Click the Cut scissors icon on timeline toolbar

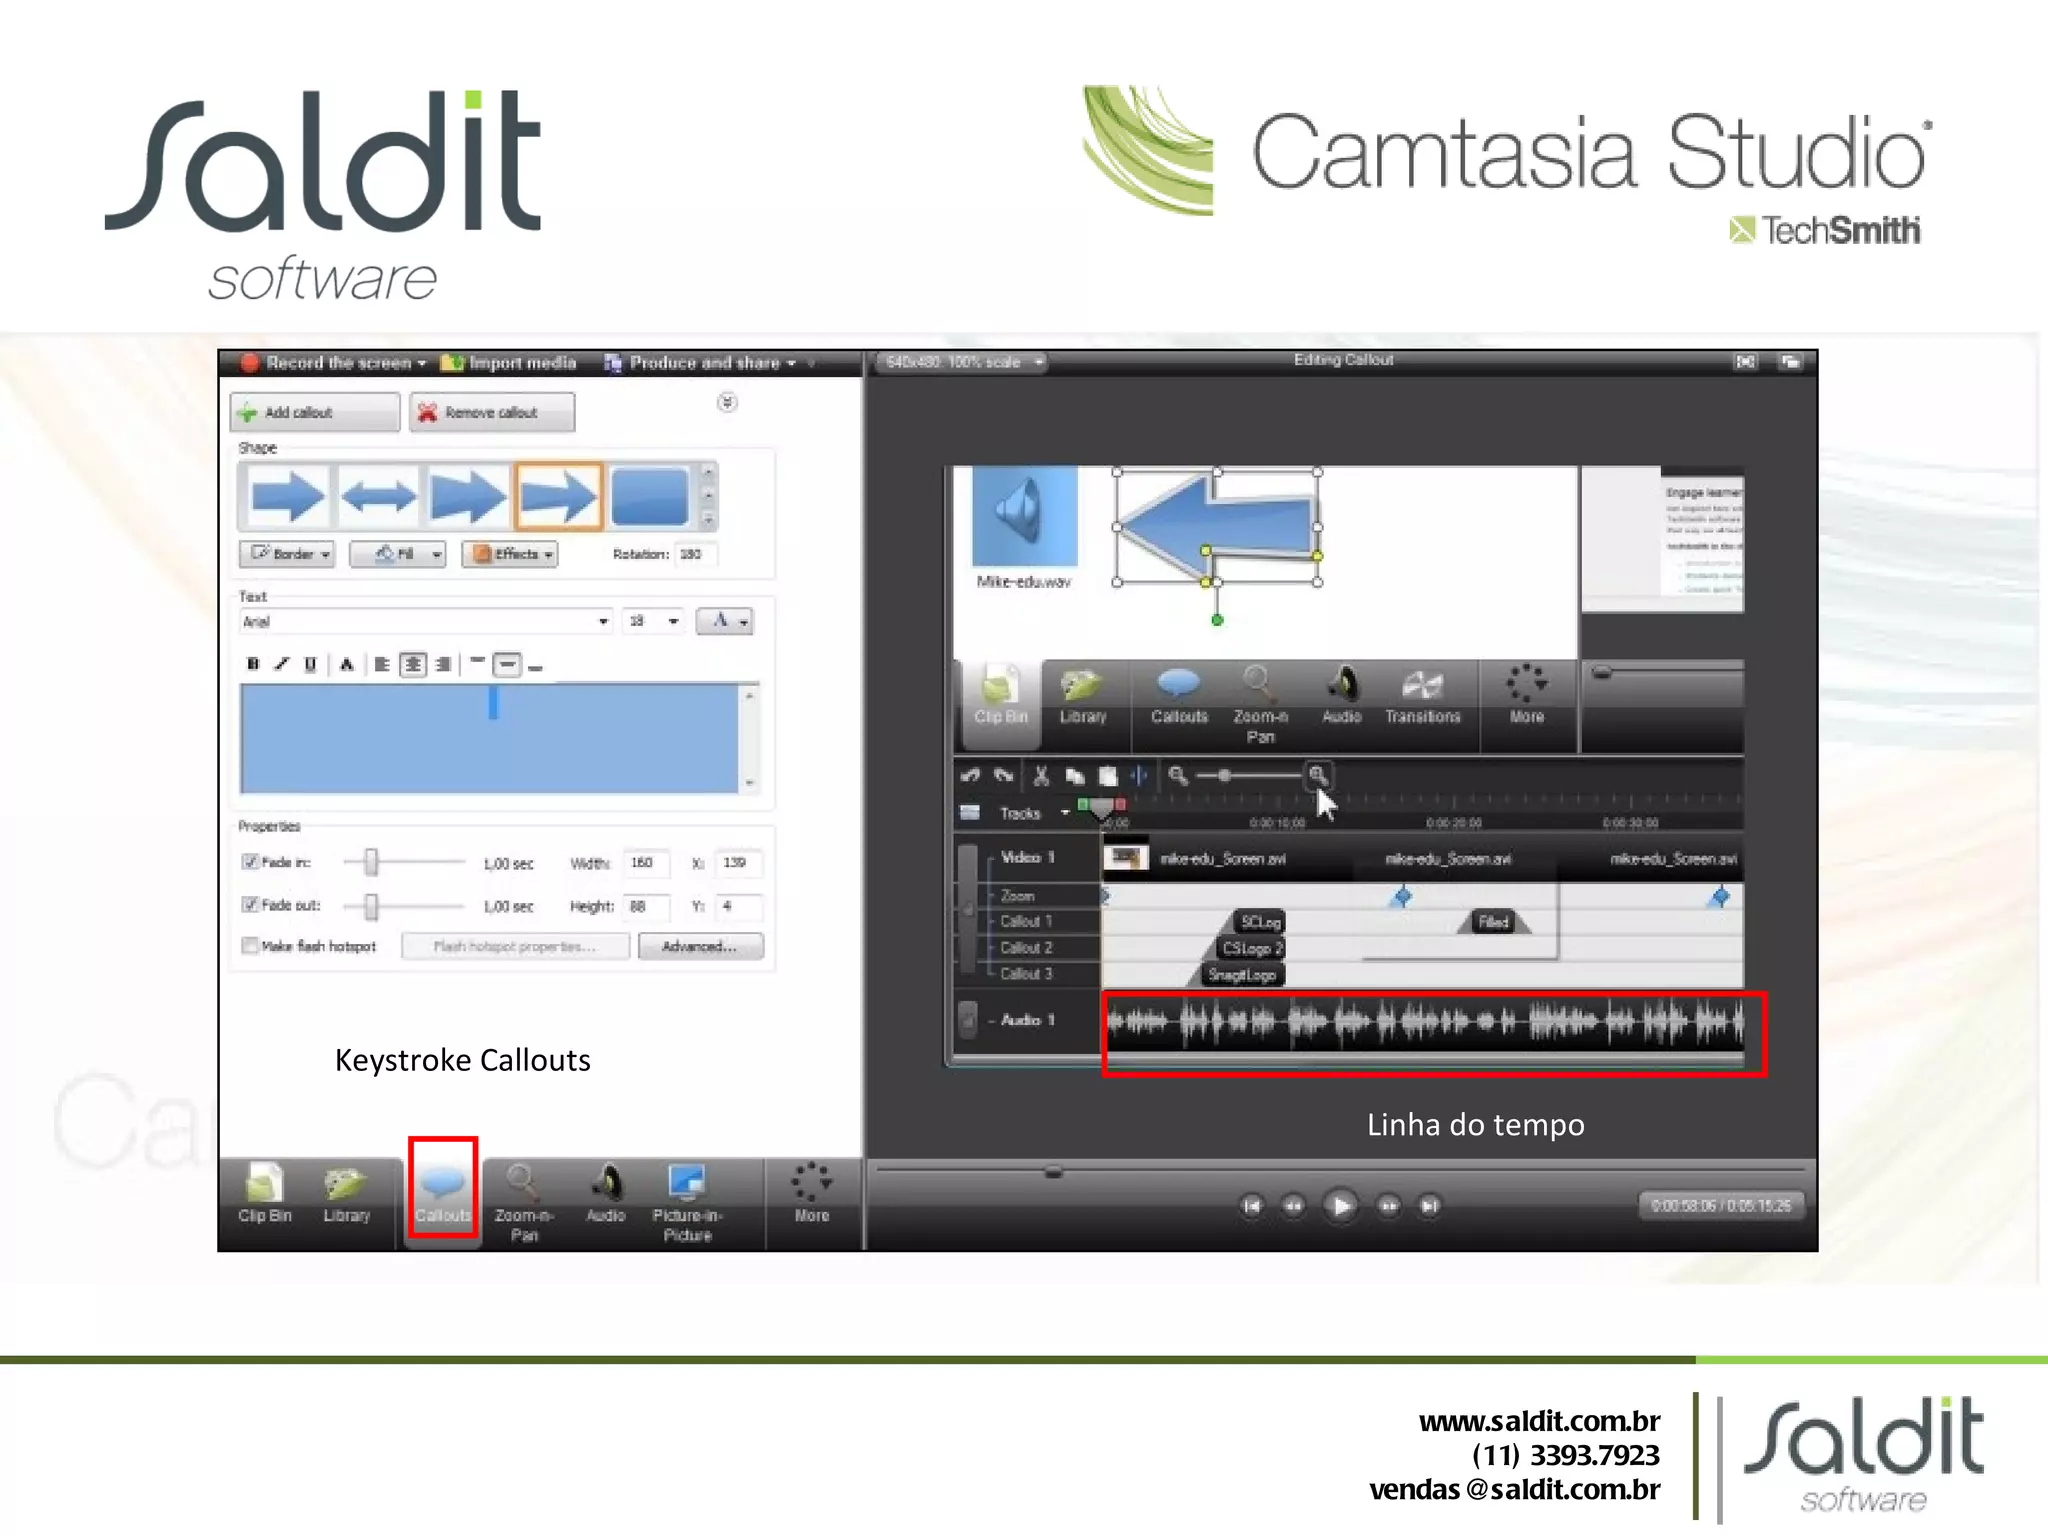(x=1041, y=775)
